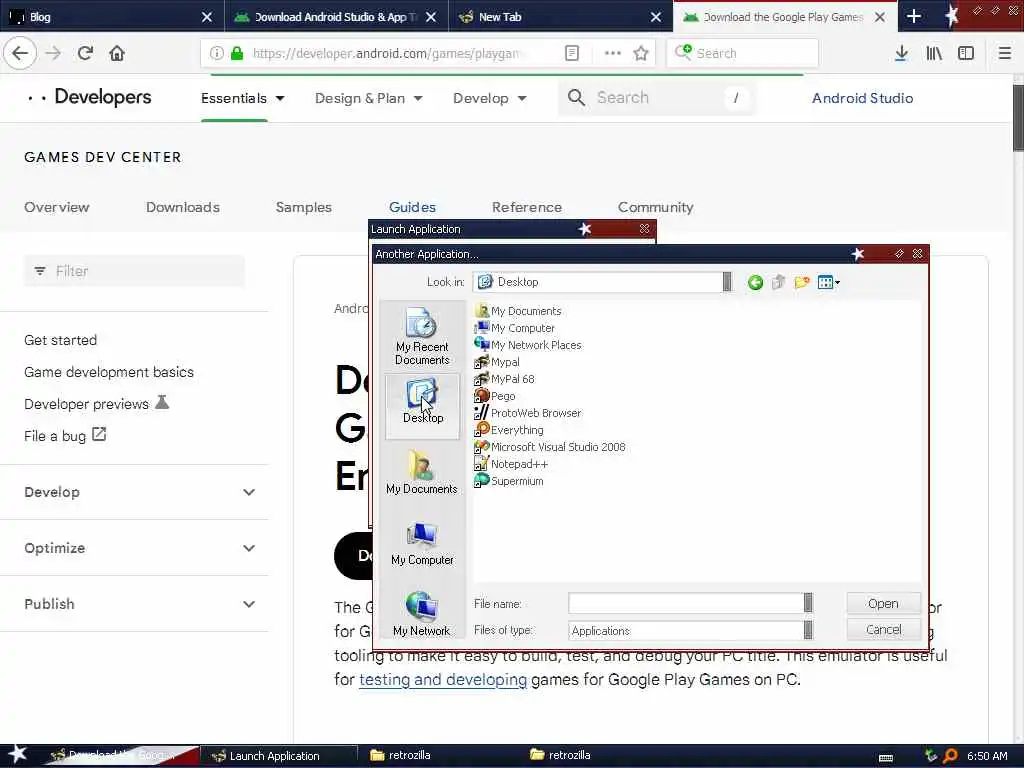
Task: Expand the Design & Plan menu
Action: [368, 98]
